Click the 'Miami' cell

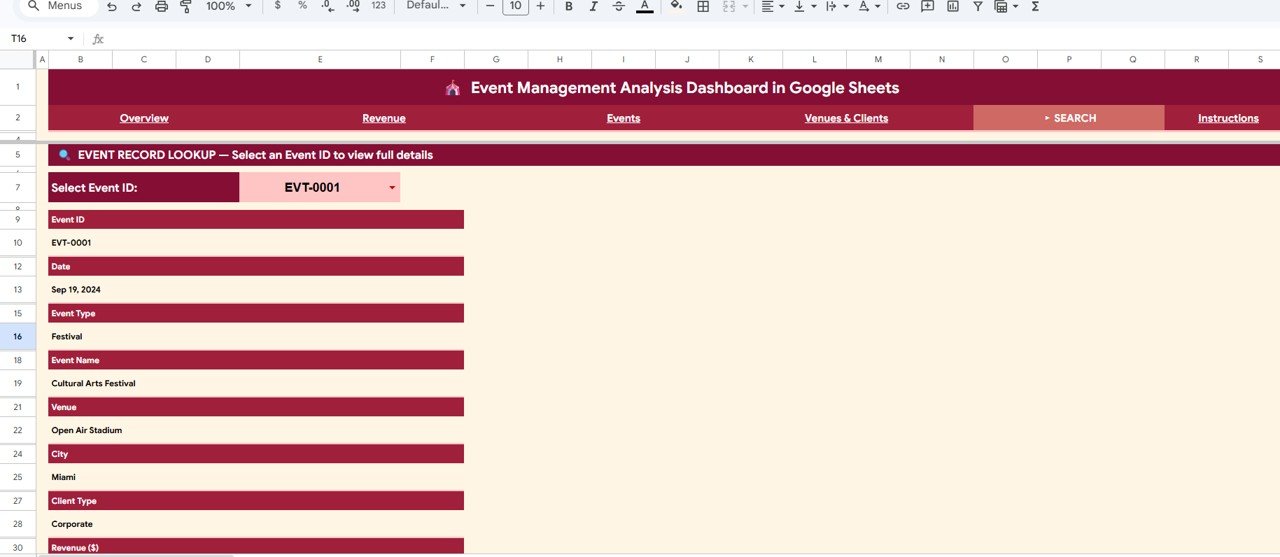(256, 477)
